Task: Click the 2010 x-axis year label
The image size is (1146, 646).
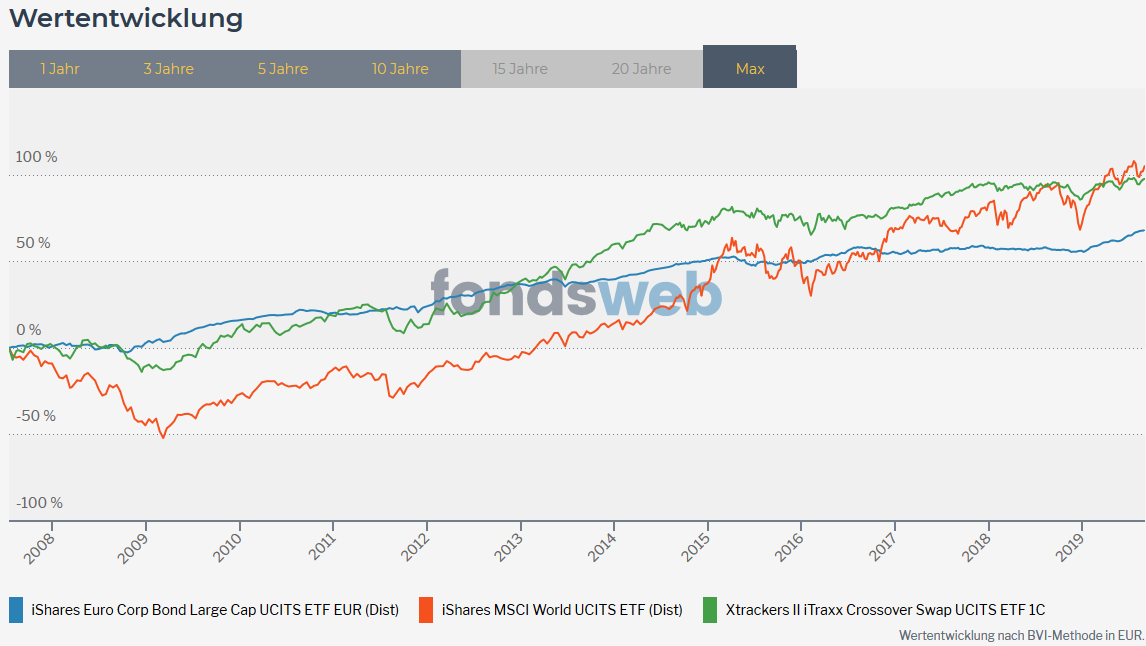Action: point(227,548)
